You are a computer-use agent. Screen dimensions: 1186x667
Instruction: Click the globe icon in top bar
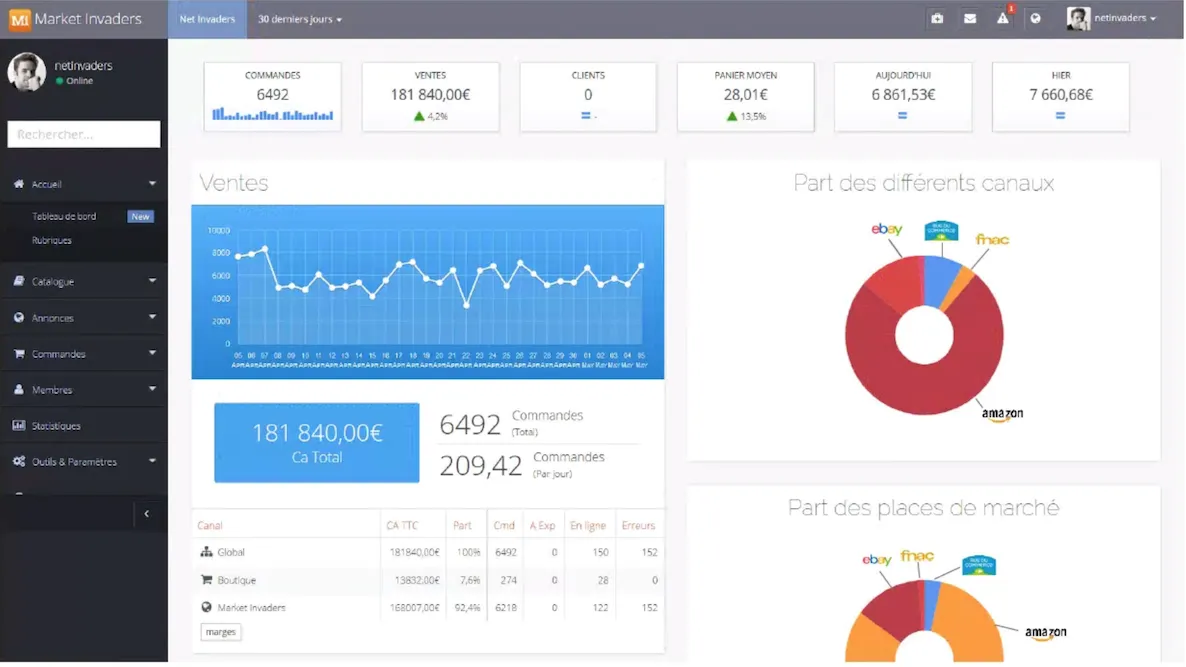pos(1035,19)
